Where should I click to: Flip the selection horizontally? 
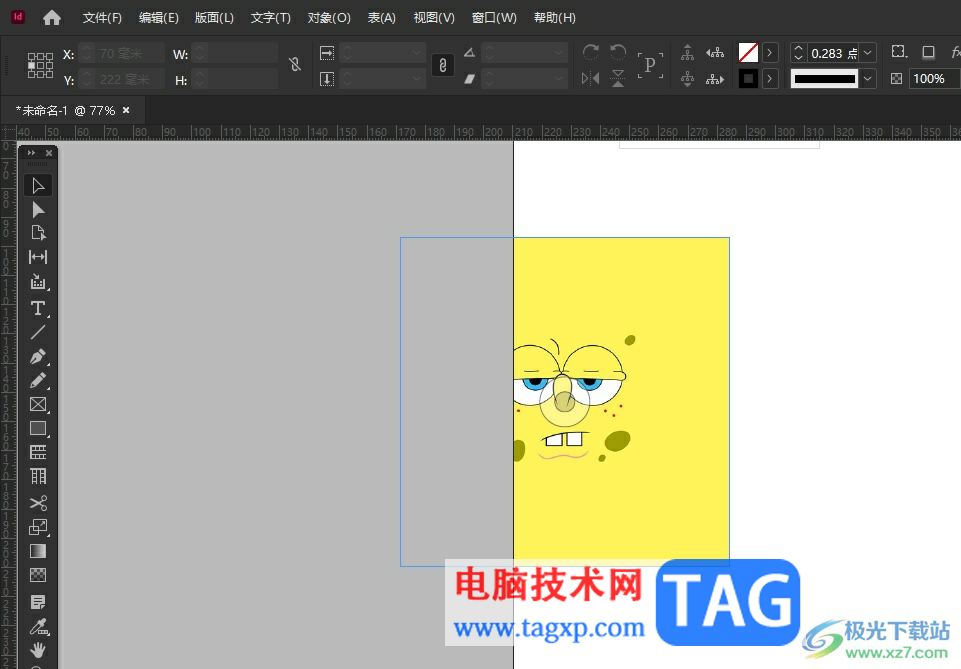point(591,78)
